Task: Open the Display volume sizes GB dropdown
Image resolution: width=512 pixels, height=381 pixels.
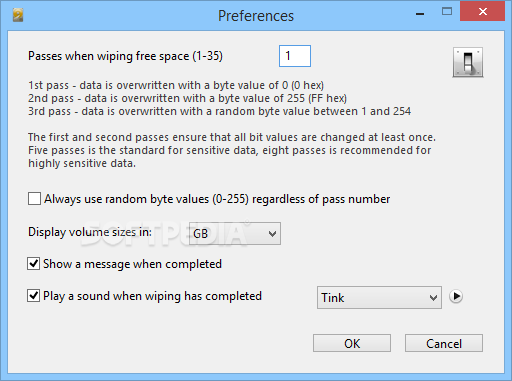Action: click(235, 233)
